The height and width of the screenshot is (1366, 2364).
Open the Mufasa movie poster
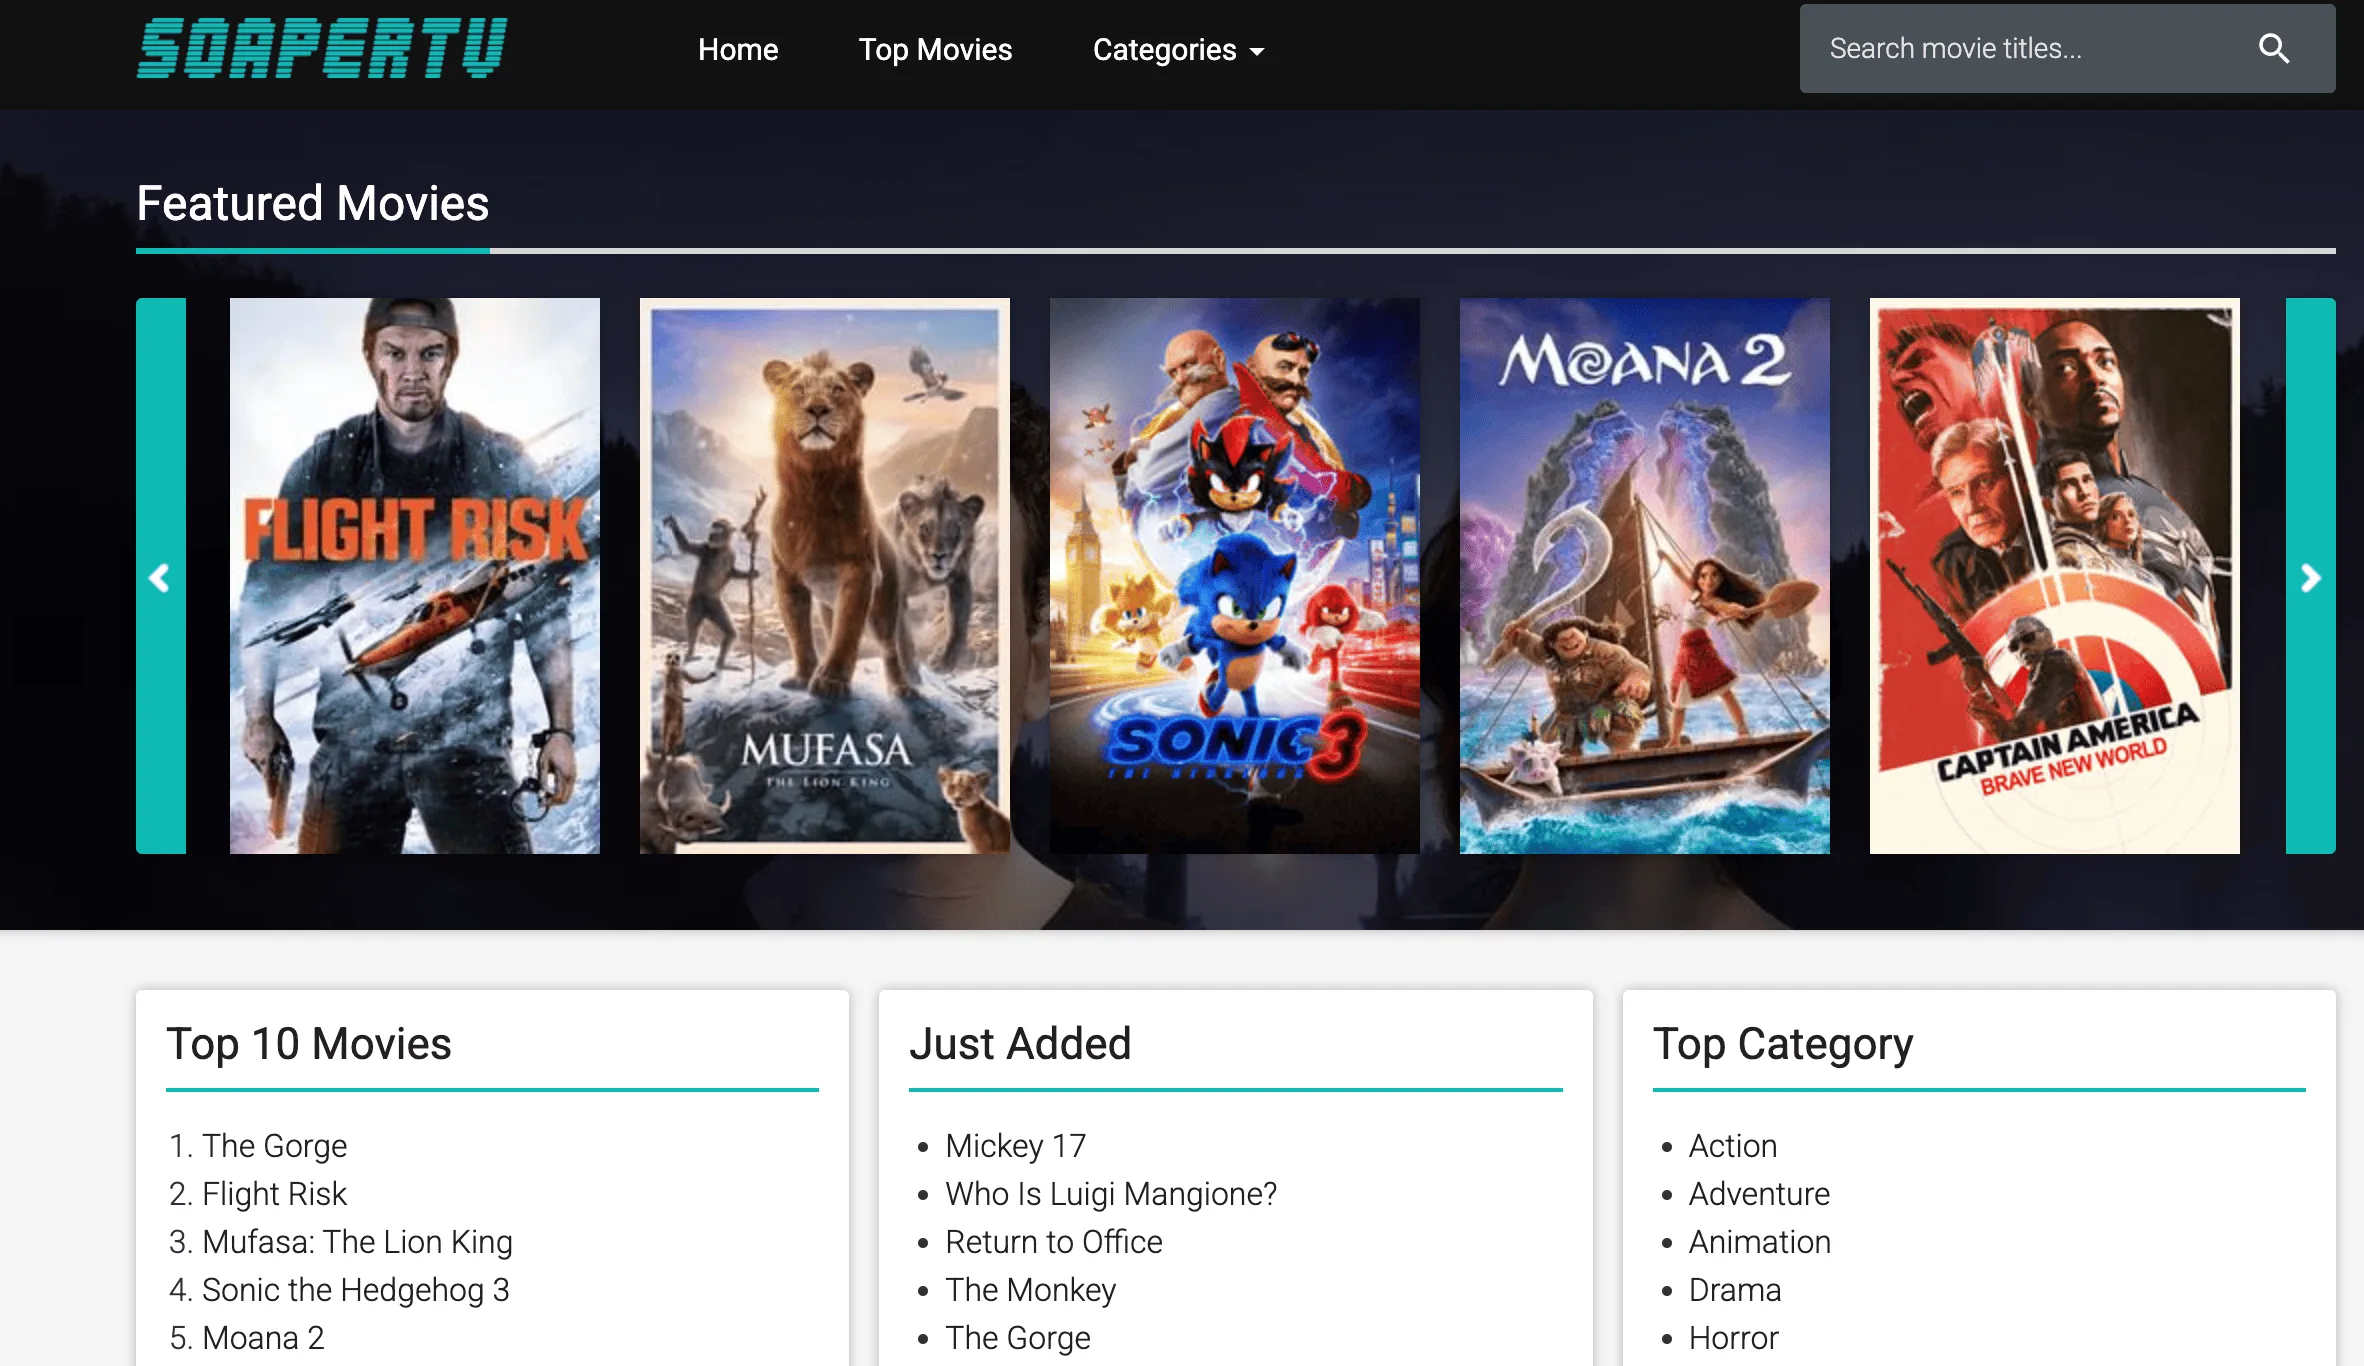tap(825, 576)
